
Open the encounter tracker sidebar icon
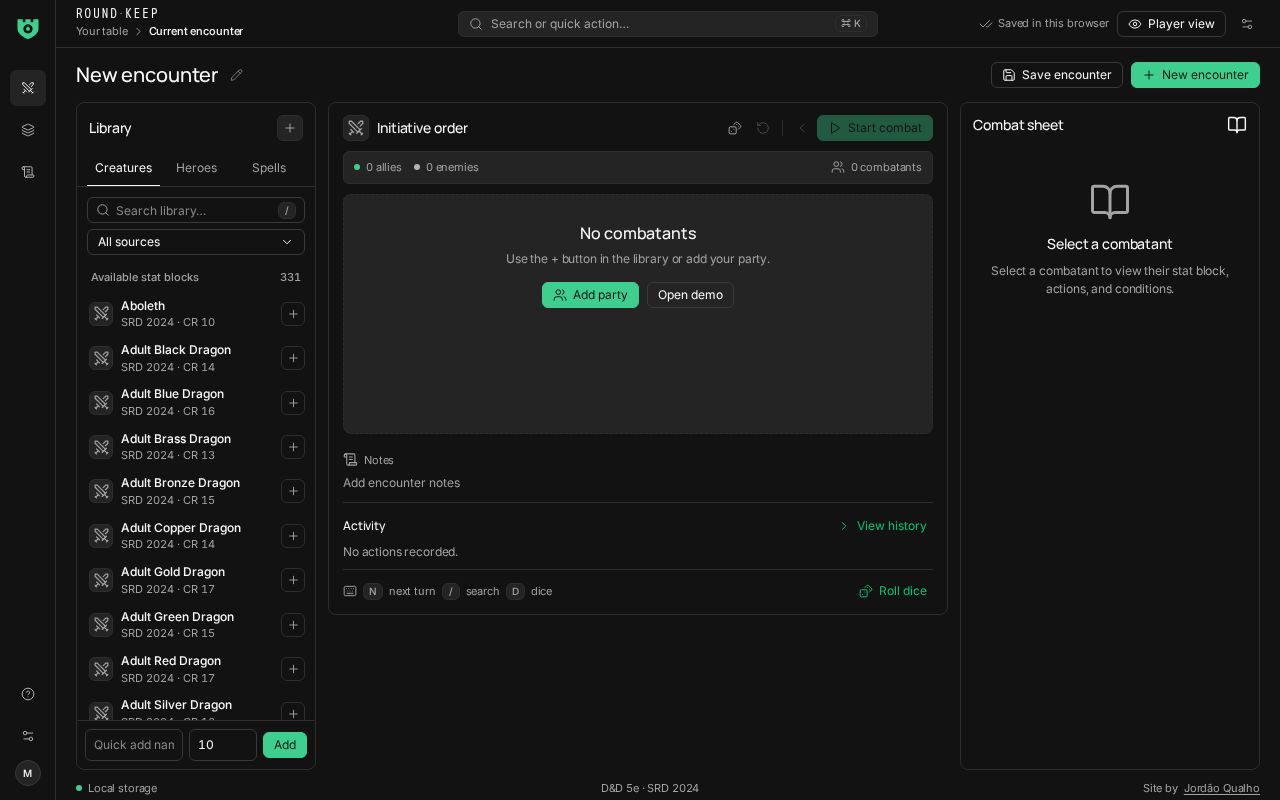pos(28,88)
